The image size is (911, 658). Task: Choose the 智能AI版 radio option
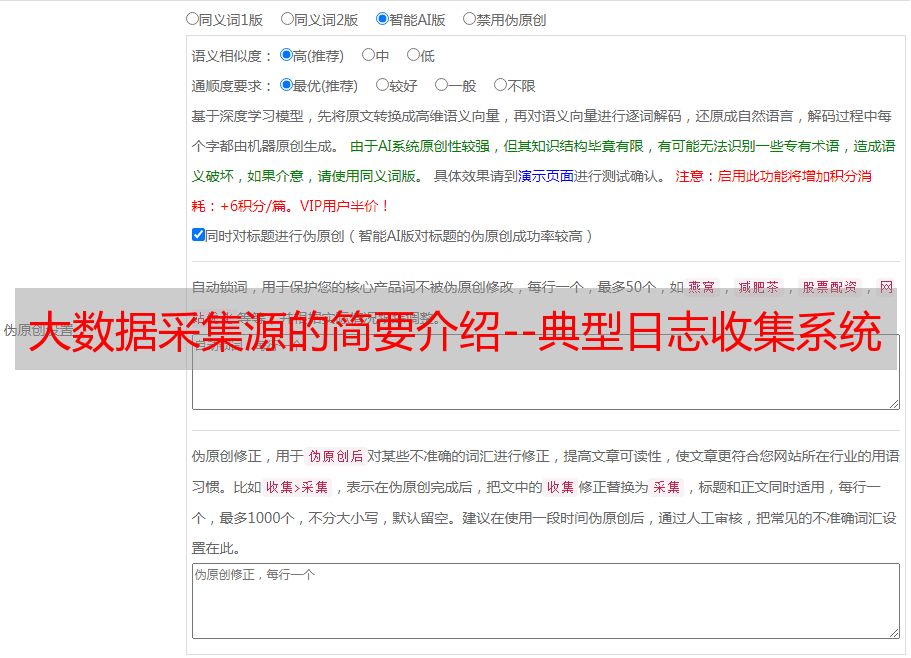click(x=382, y=19)
